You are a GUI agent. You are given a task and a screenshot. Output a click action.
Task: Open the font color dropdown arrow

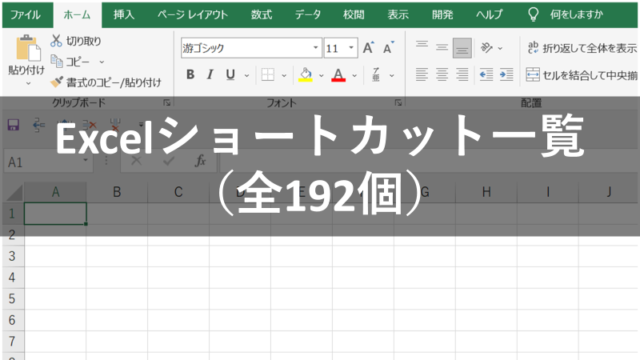point(354,76)
